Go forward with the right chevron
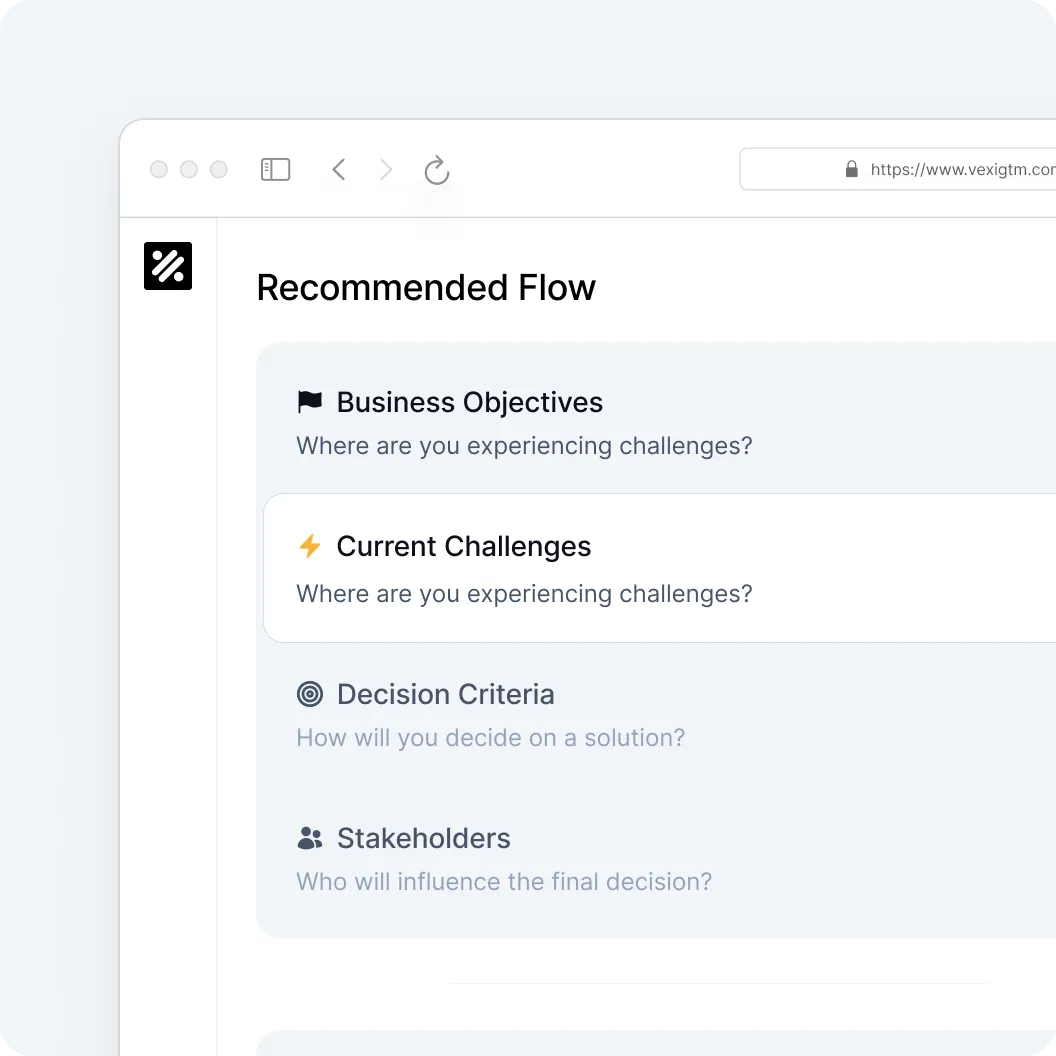The image size is (1056, 1056). pos(385,170)
